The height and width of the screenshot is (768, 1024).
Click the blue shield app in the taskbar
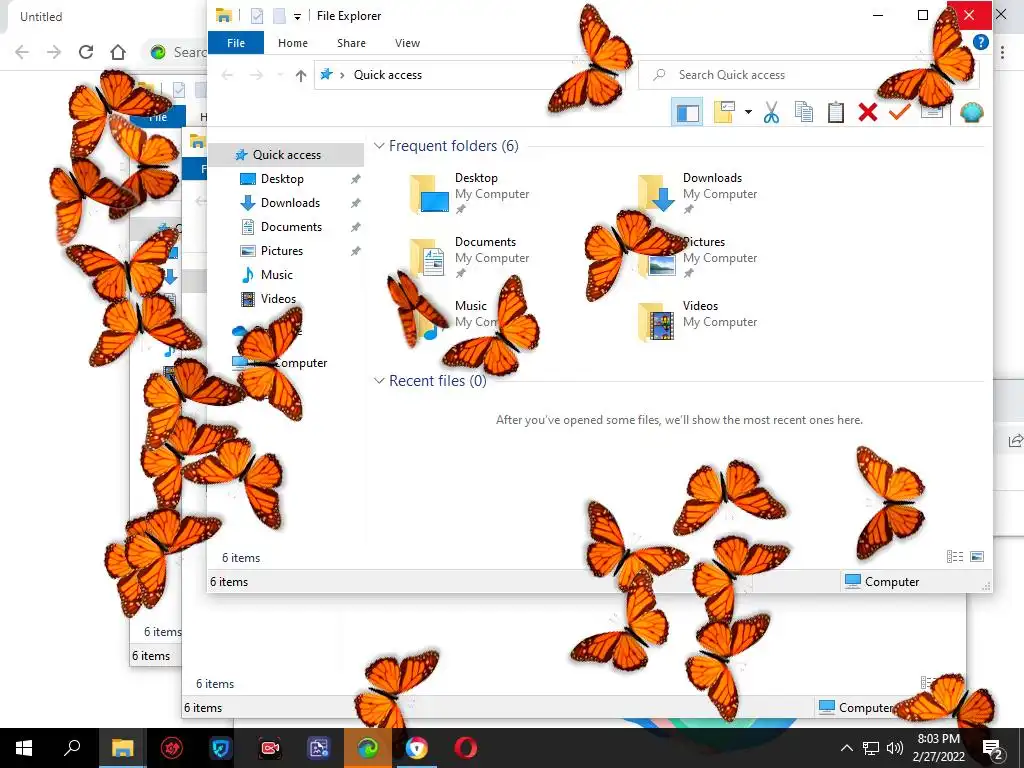tap(221, 748)
